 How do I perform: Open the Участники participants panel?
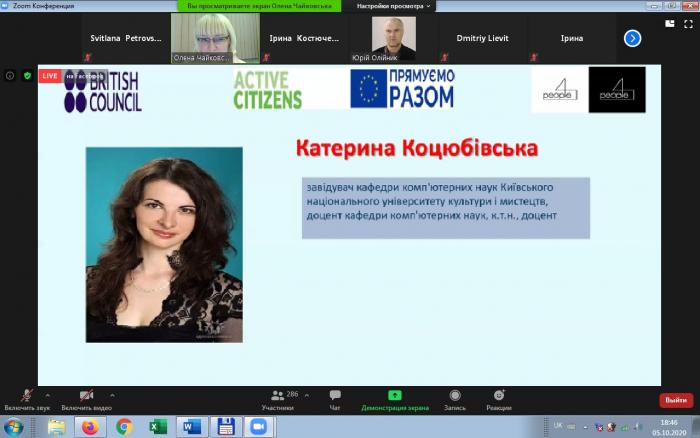(x=278, y=400)
